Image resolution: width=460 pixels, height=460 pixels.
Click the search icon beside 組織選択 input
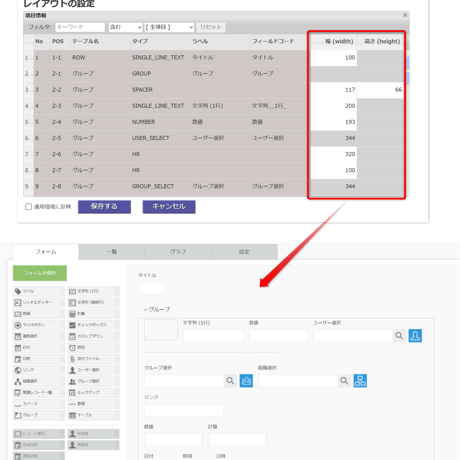click(x=344, y=381)
